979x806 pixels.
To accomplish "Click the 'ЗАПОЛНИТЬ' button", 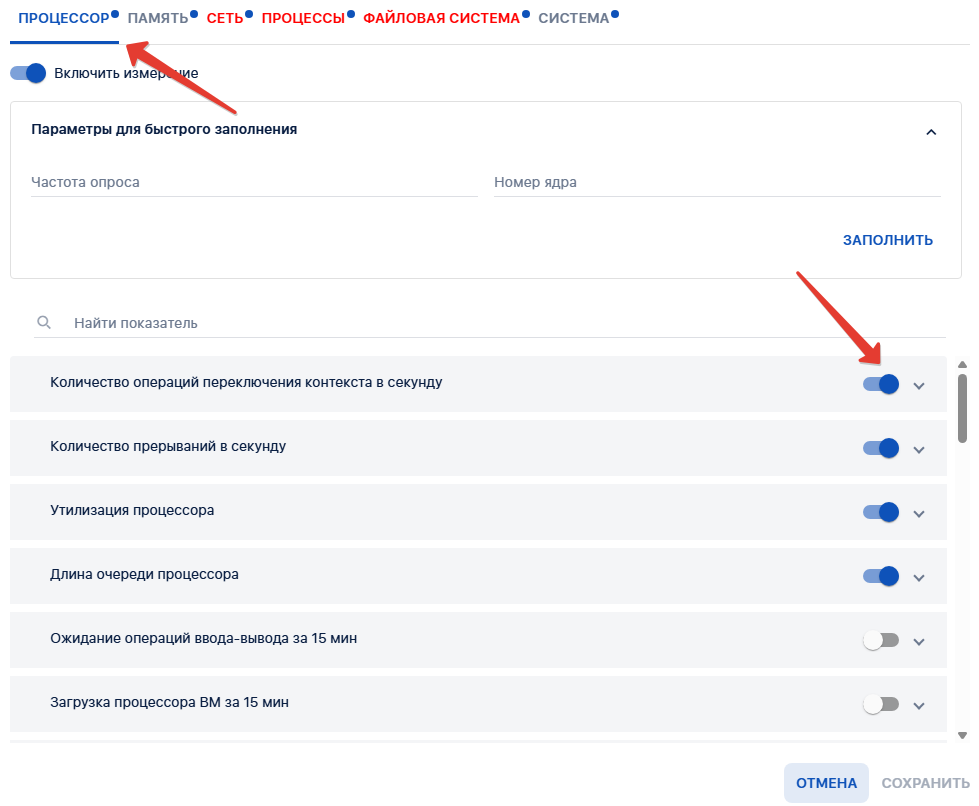I will coord(887,240).
